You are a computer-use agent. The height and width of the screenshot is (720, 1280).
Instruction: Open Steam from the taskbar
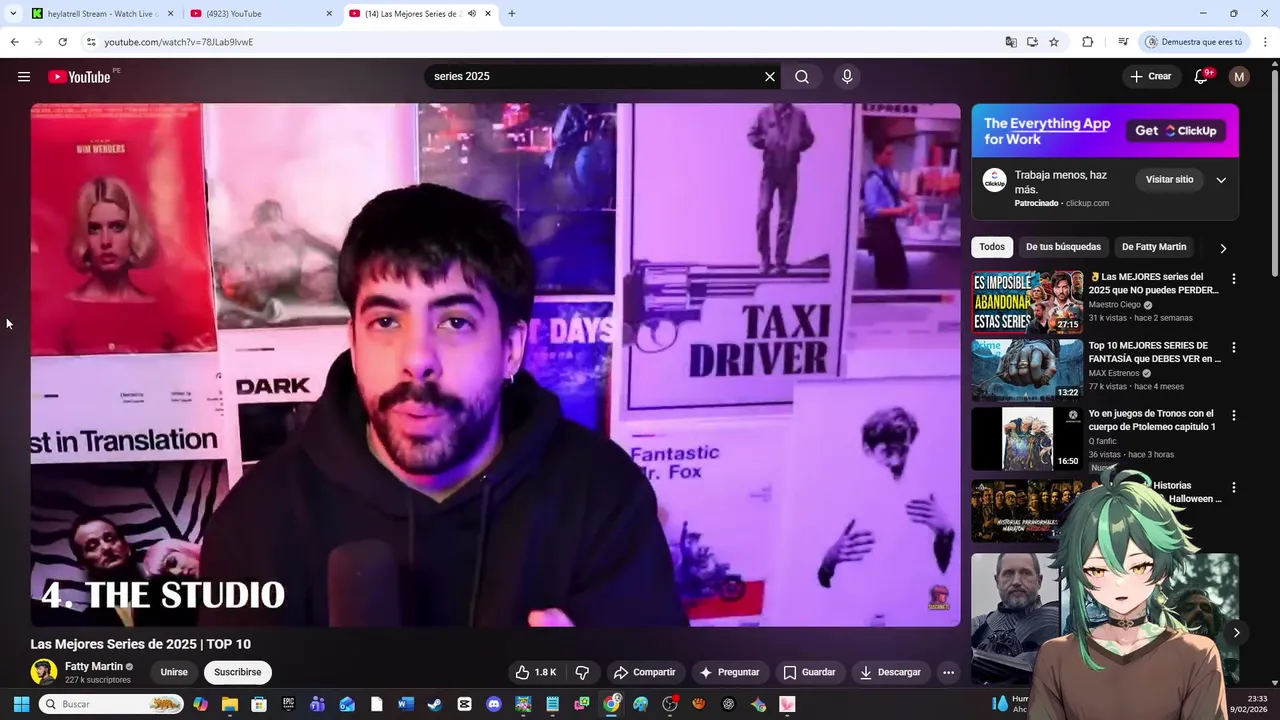(x=435, y=704)
